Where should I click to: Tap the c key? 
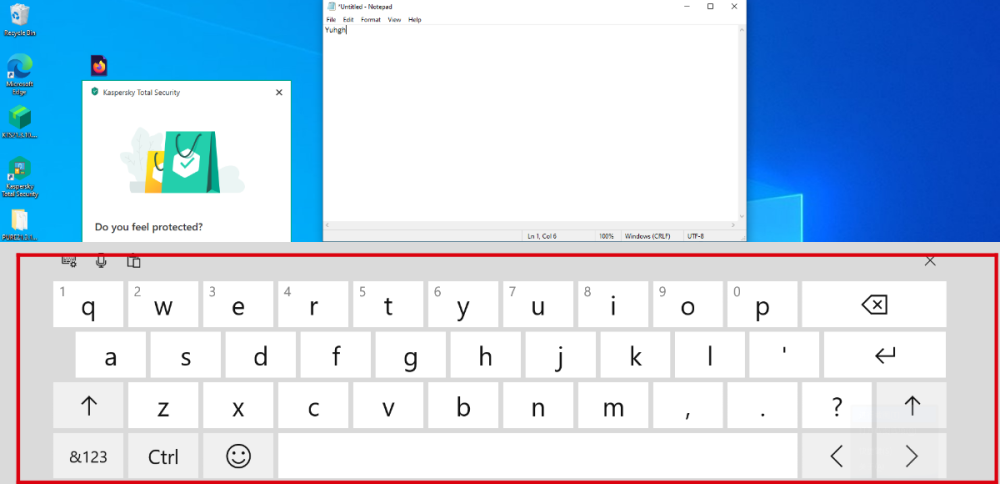[x=313, y=405]
